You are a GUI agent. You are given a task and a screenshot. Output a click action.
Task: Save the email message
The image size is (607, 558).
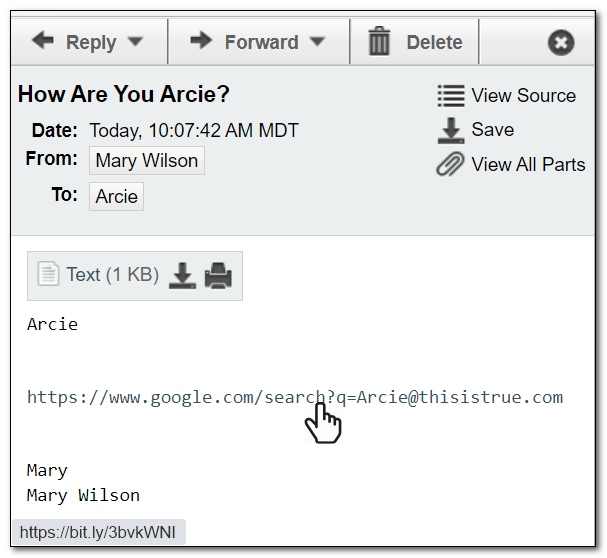[492, 130]
